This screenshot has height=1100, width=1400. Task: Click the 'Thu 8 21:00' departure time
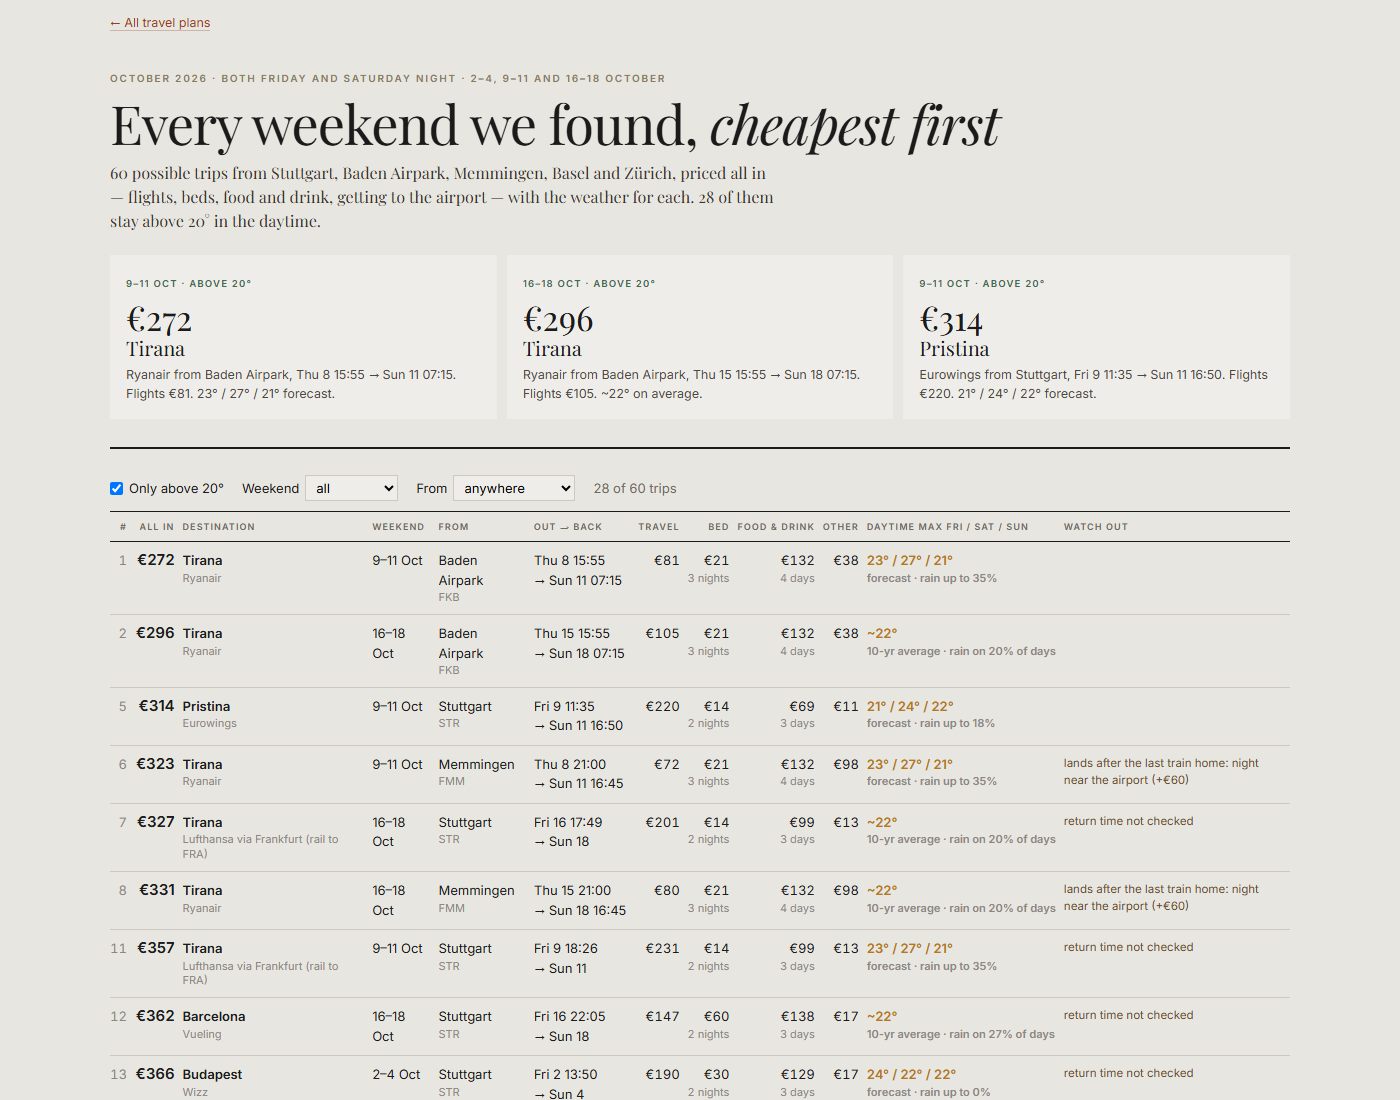coord(570,764)
